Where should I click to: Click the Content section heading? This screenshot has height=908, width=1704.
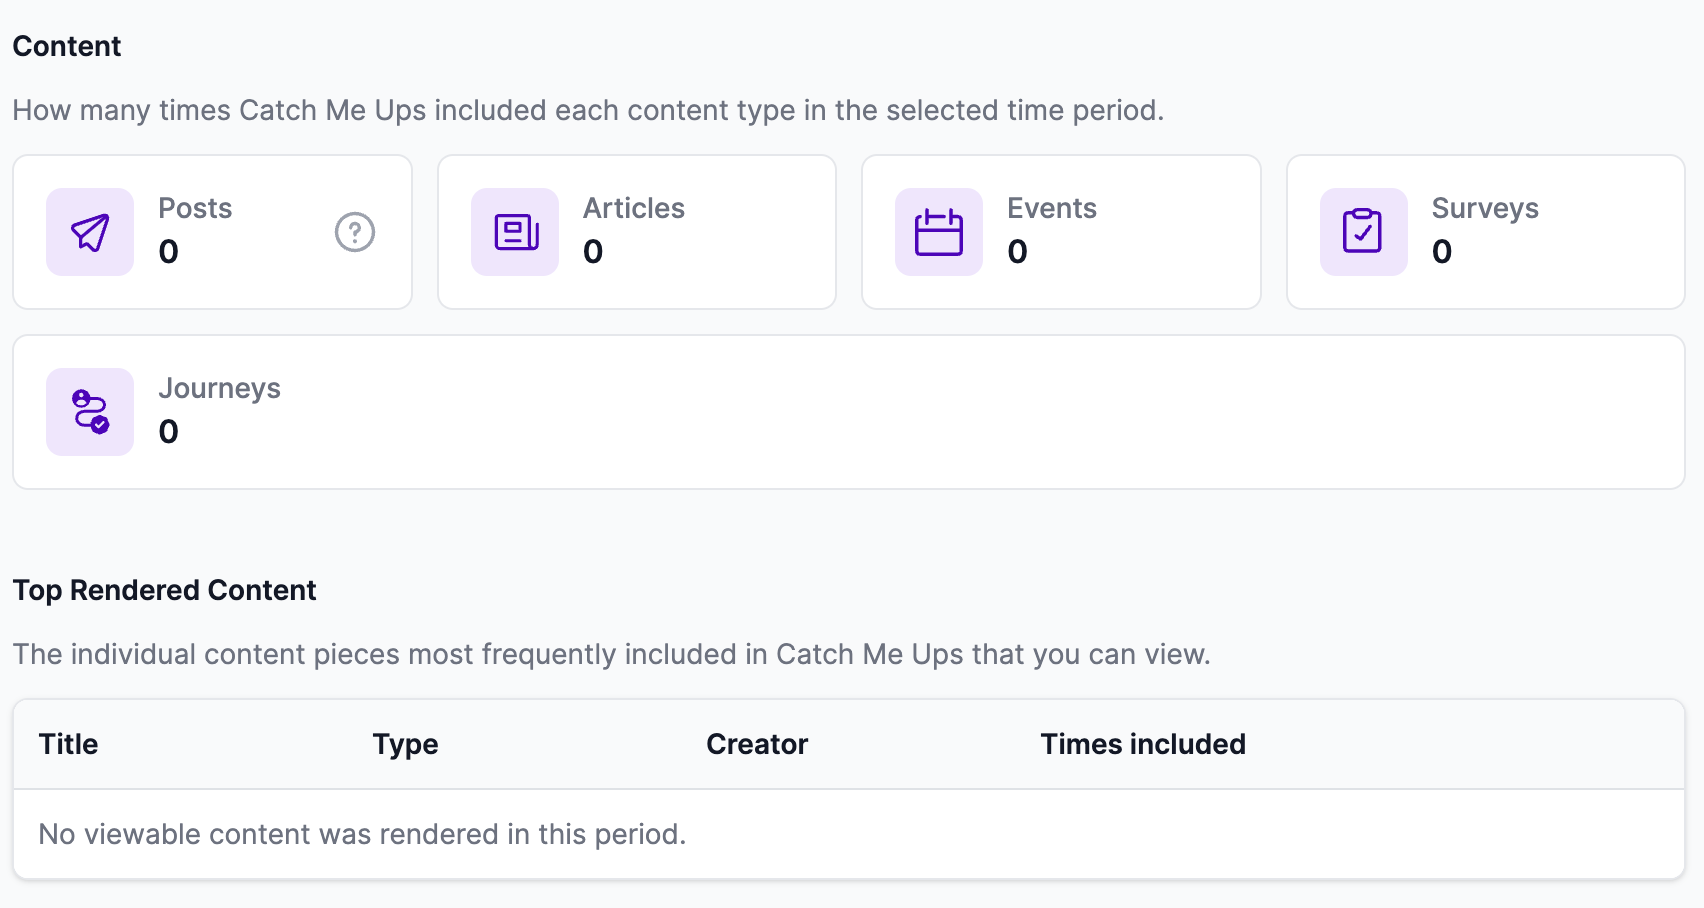(x=67, y=46)
